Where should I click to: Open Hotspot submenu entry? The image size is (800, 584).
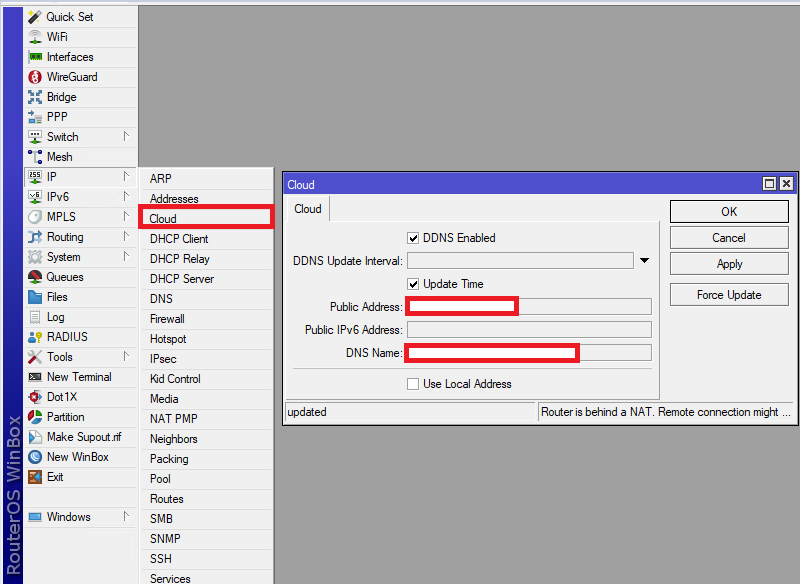(206, 339)
